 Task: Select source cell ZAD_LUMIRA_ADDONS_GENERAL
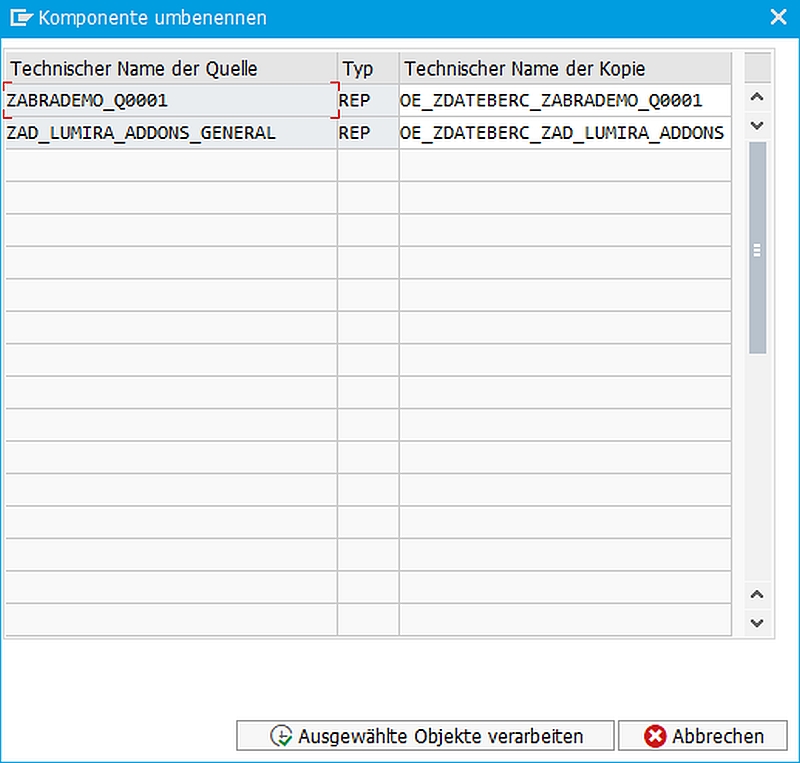[x=170, y=132]
